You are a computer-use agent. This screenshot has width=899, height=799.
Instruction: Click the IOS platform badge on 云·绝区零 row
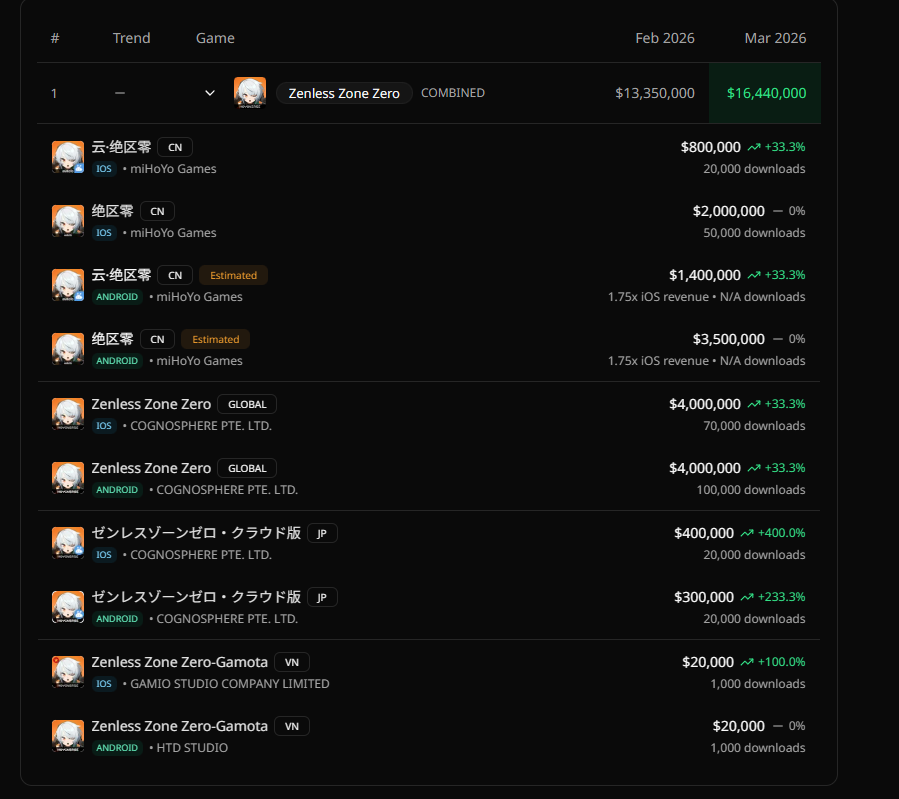point(104,169)
